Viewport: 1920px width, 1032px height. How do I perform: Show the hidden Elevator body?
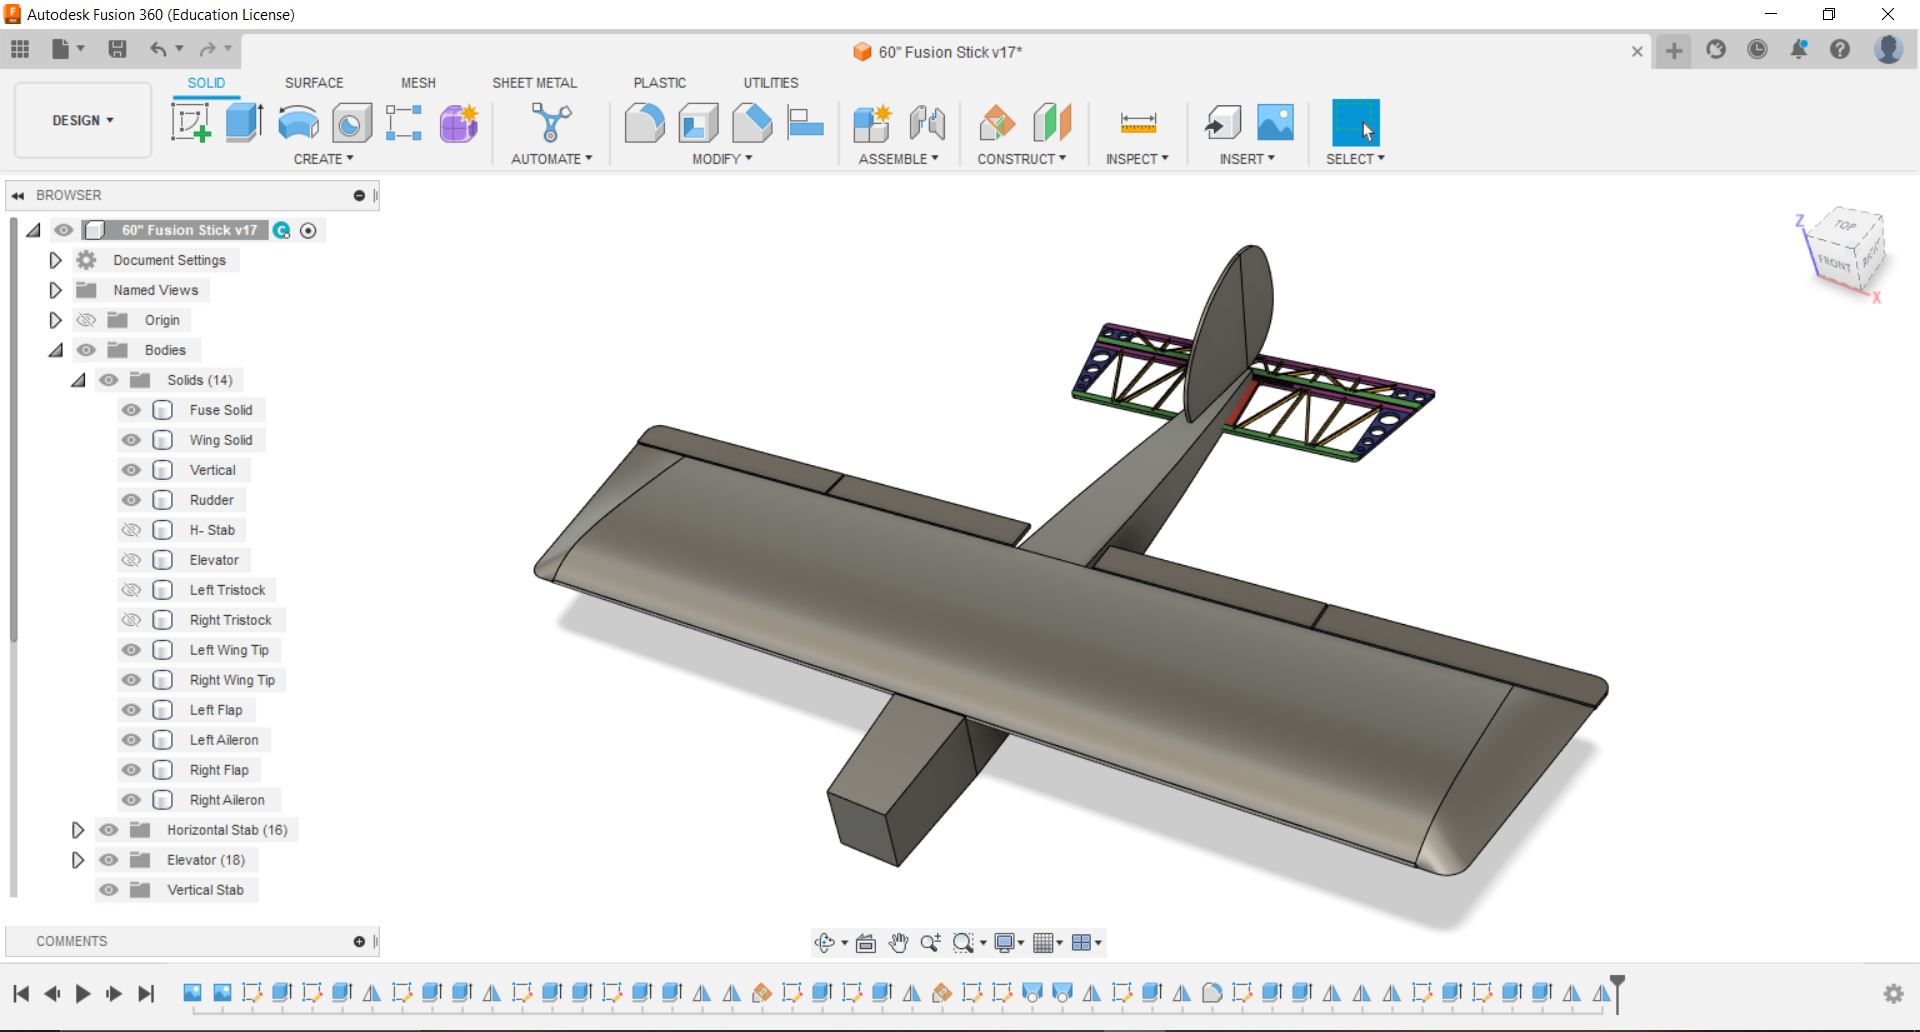(131, 560)
